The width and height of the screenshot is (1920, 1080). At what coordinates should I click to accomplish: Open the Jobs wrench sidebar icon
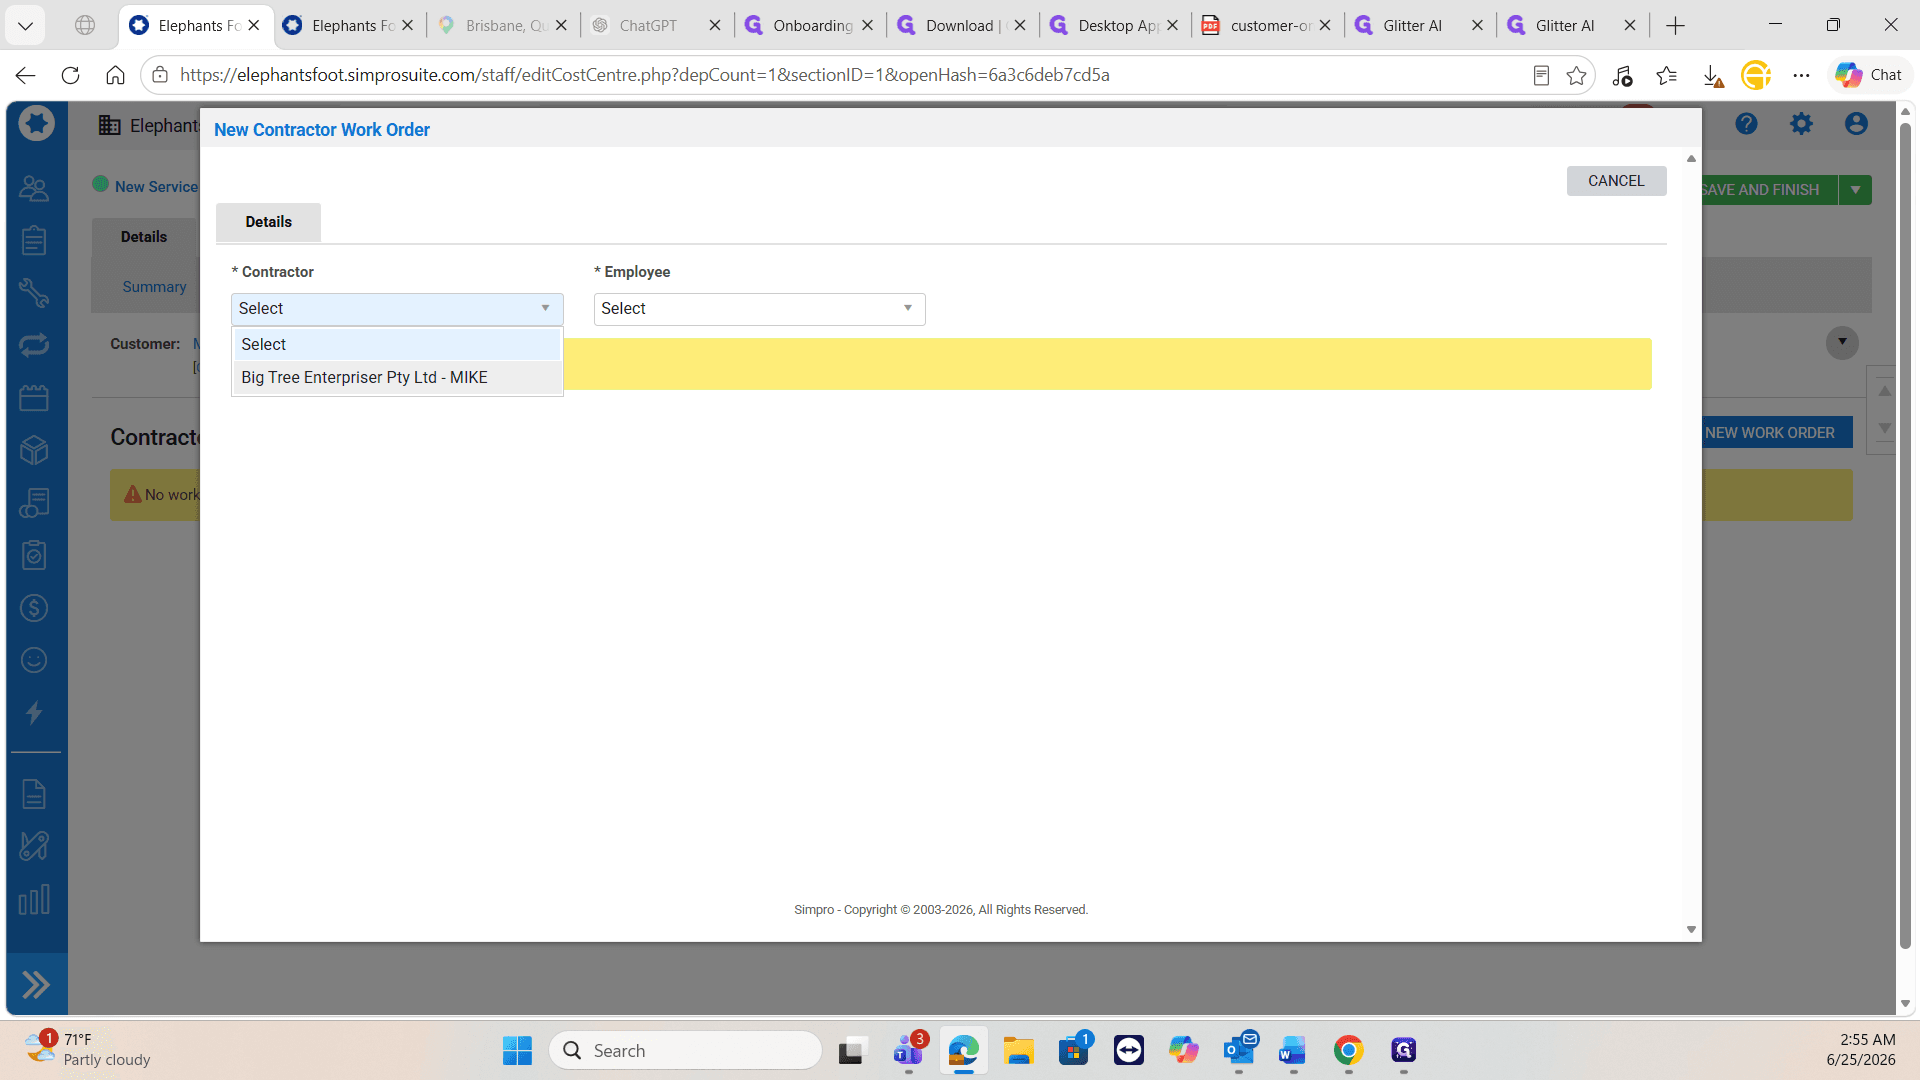point(34,293)
